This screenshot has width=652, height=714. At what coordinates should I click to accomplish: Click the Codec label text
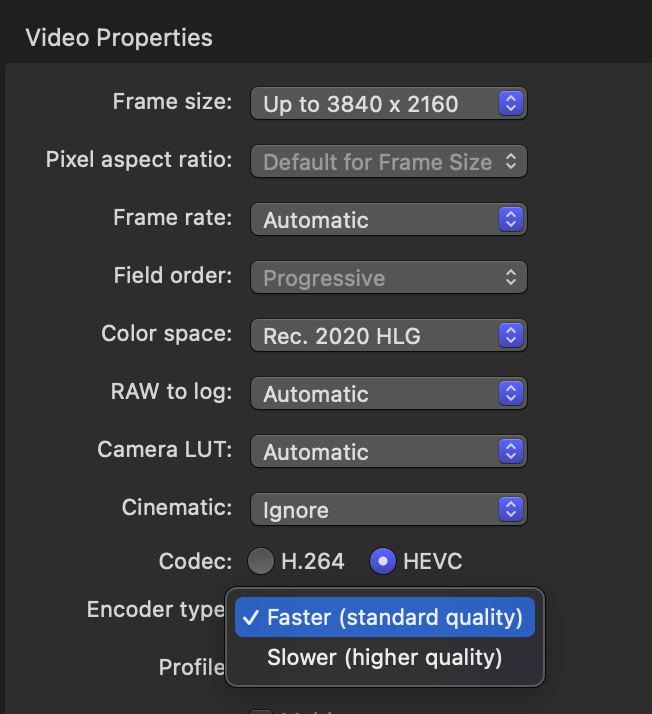pyautogui.click(x=195, y=561)
